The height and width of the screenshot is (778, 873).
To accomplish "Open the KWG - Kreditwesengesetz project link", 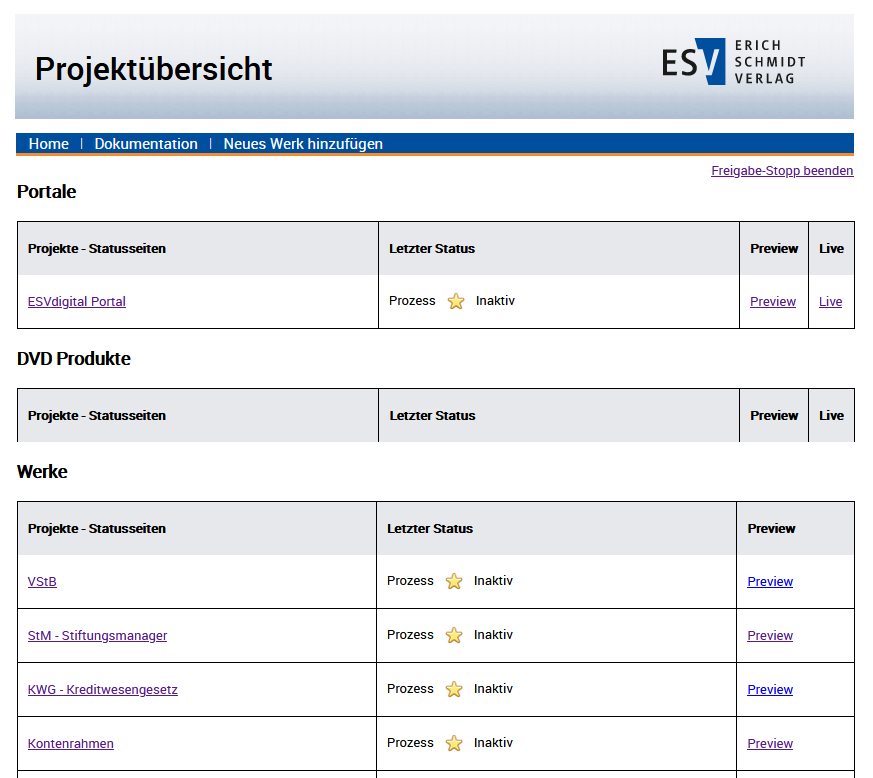I will (x=102, y=689).
